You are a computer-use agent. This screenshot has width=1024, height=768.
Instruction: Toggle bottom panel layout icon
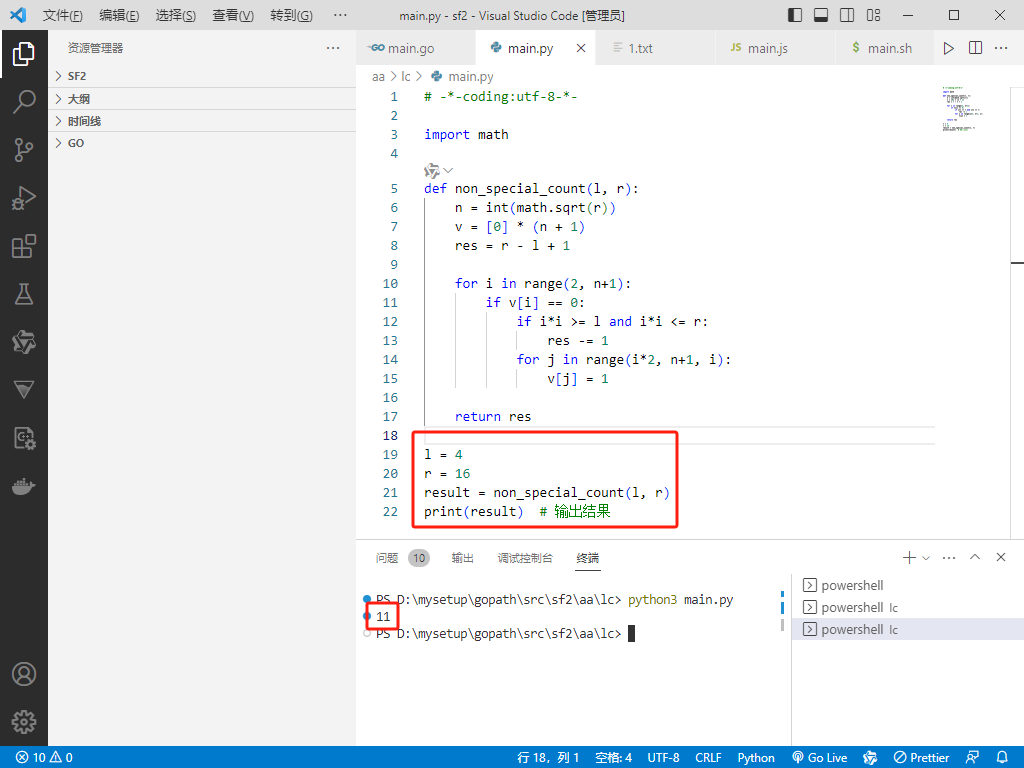tap(821, 15)
